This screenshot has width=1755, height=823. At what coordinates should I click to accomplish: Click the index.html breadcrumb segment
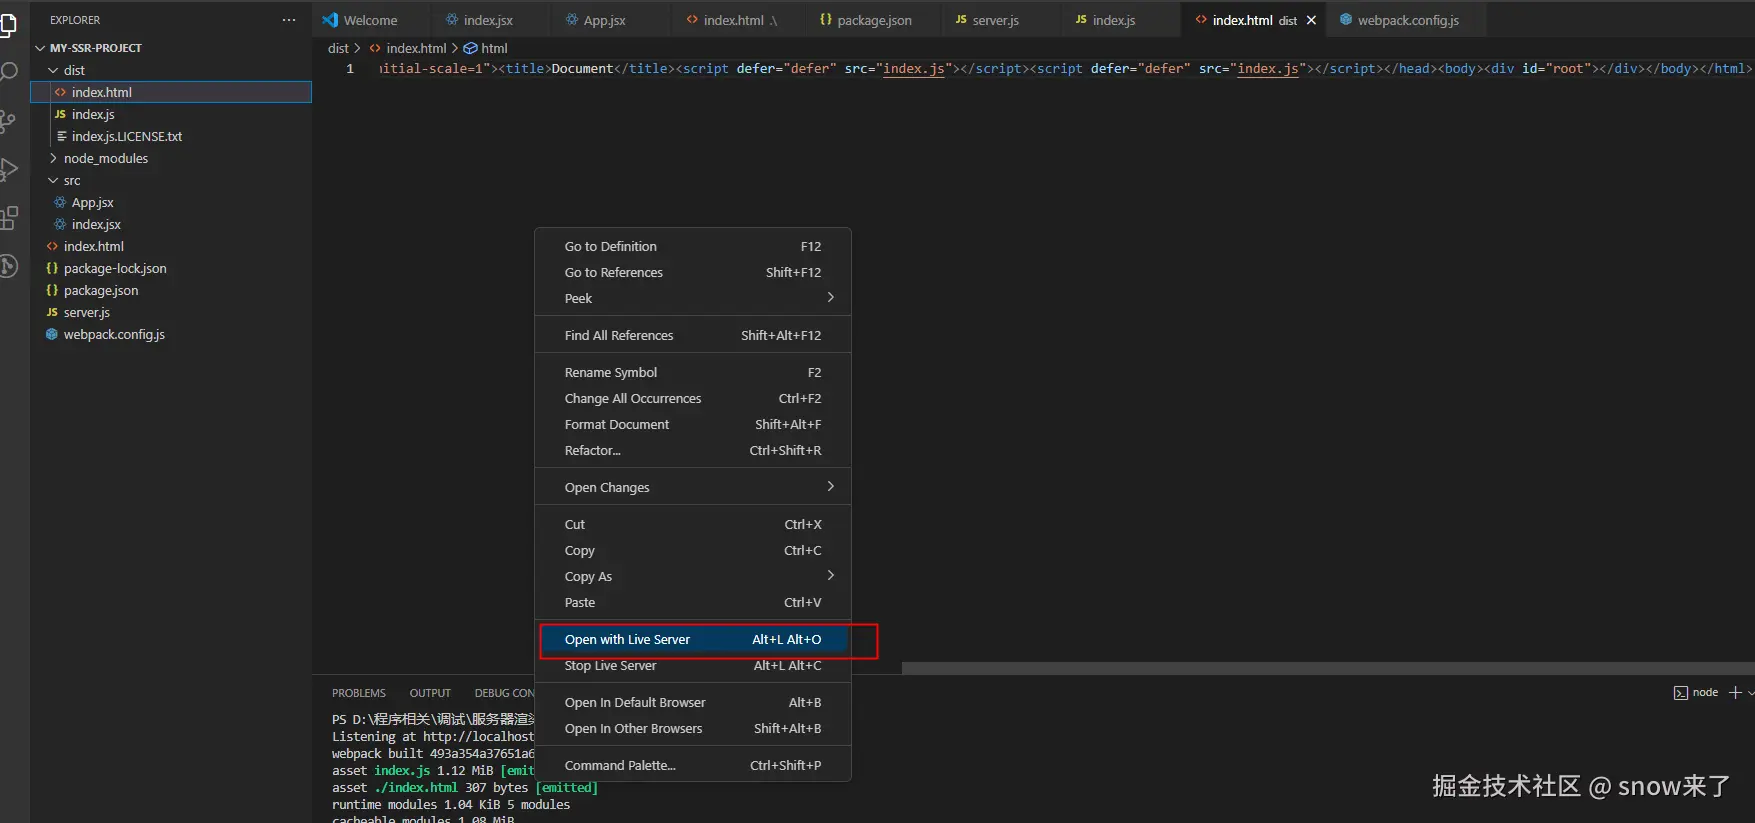point(408,48)
